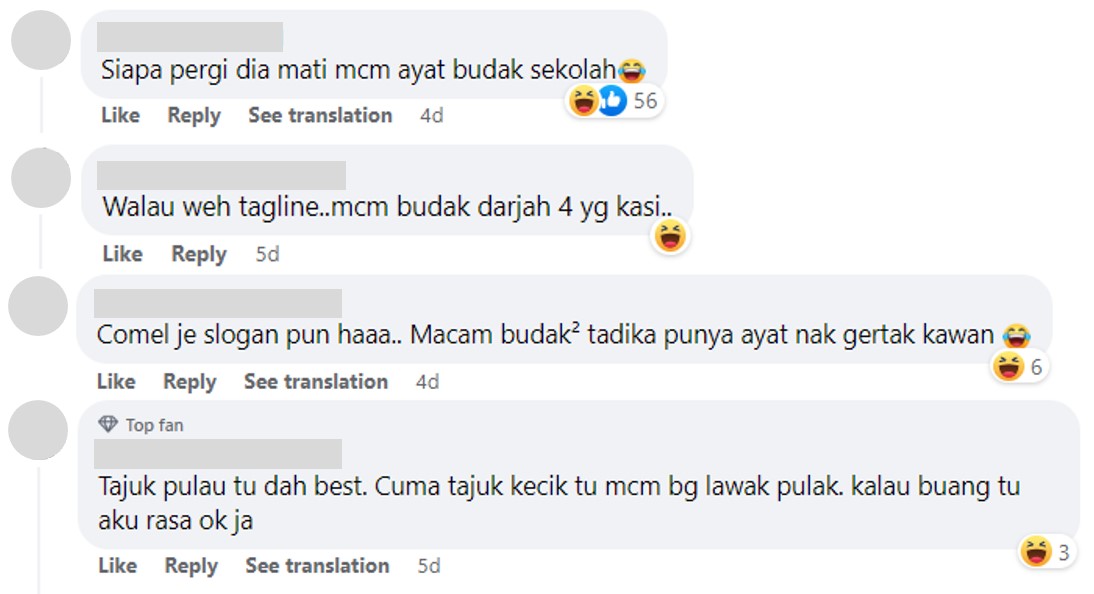Click laughing reaction on 'Tajuk pulau' comment

pyautogui.click(x=1036, y=551)
